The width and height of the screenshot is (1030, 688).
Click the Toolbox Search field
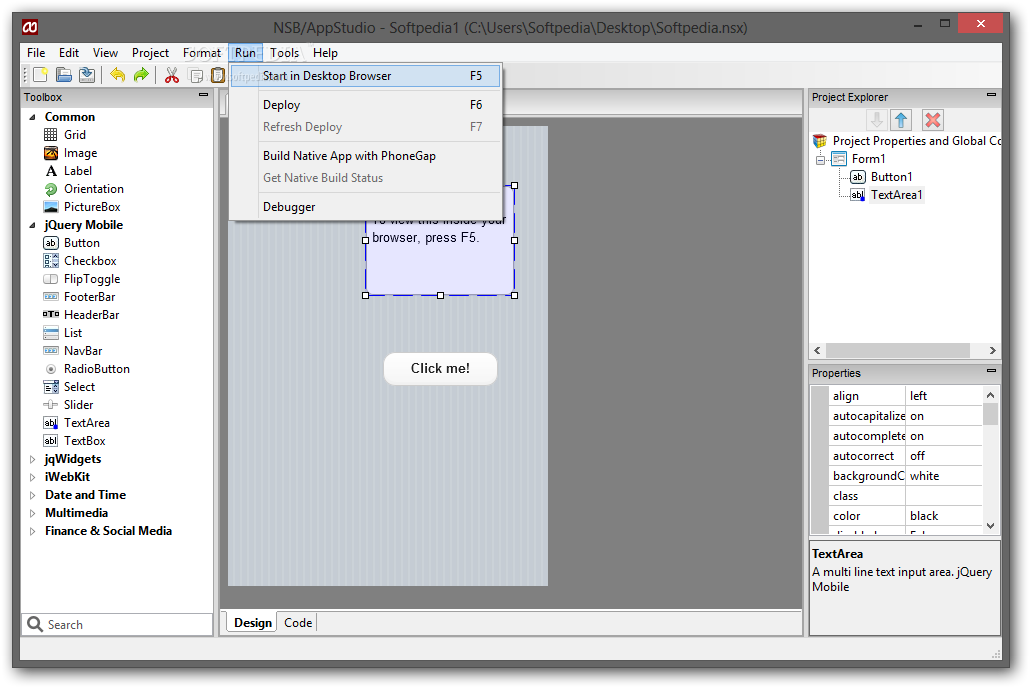(117, 625)
